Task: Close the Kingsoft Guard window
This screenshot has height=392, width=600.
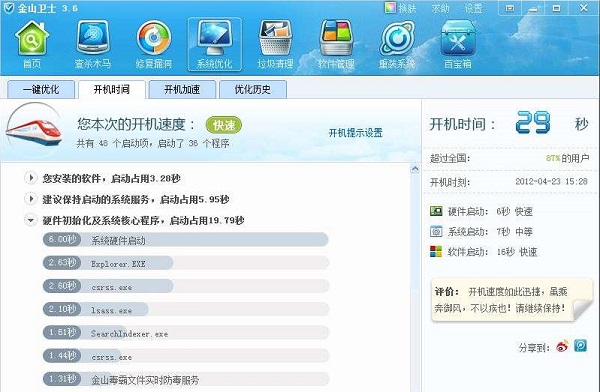Action: coord(583,8)
